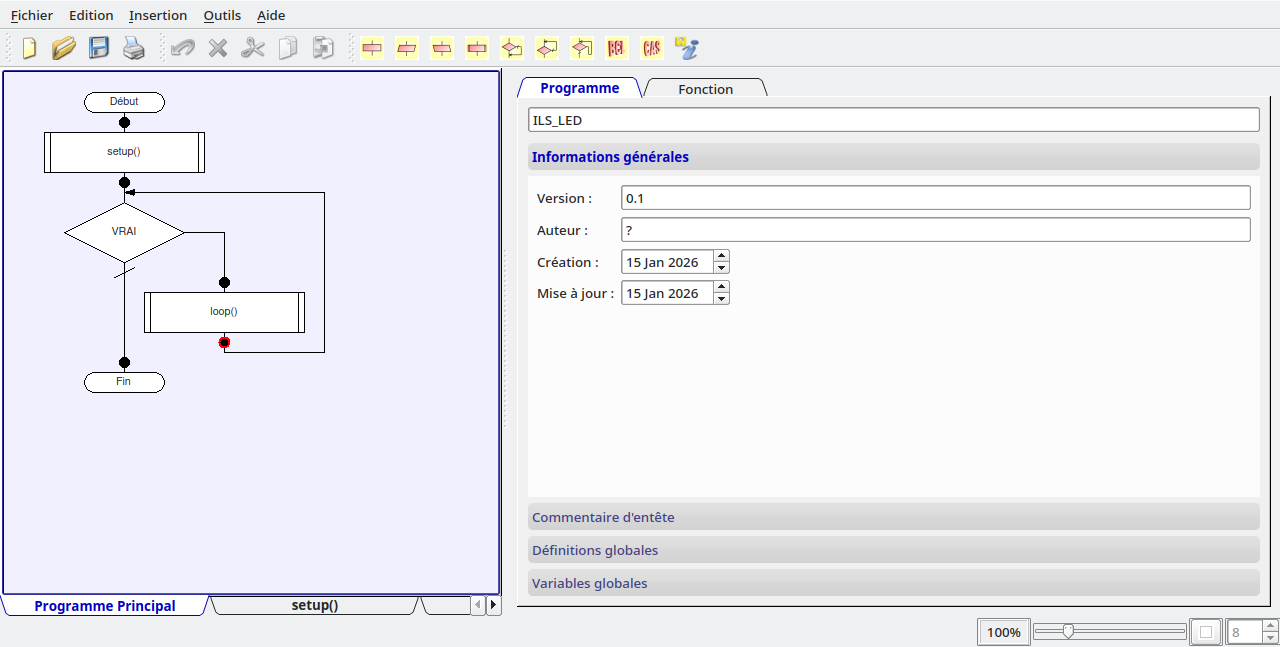This screenshot has width=1280, height=647.
Task: Switch to the setup() diagram tab
Action: (x=315, y=606)
